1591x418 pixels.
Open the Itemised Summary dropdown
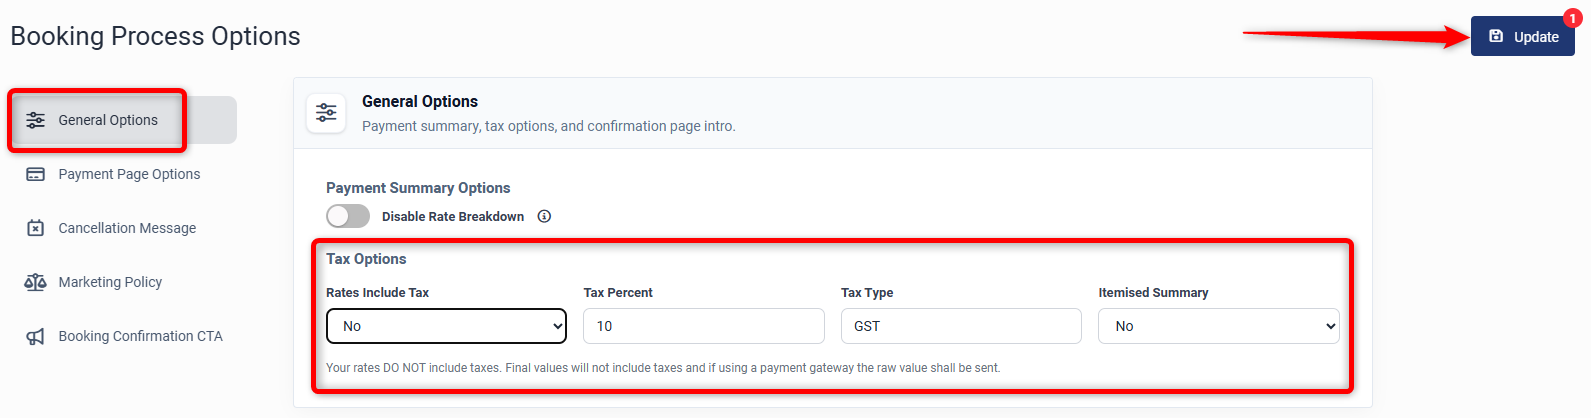pyautogui.click(x=1218, y=326)
